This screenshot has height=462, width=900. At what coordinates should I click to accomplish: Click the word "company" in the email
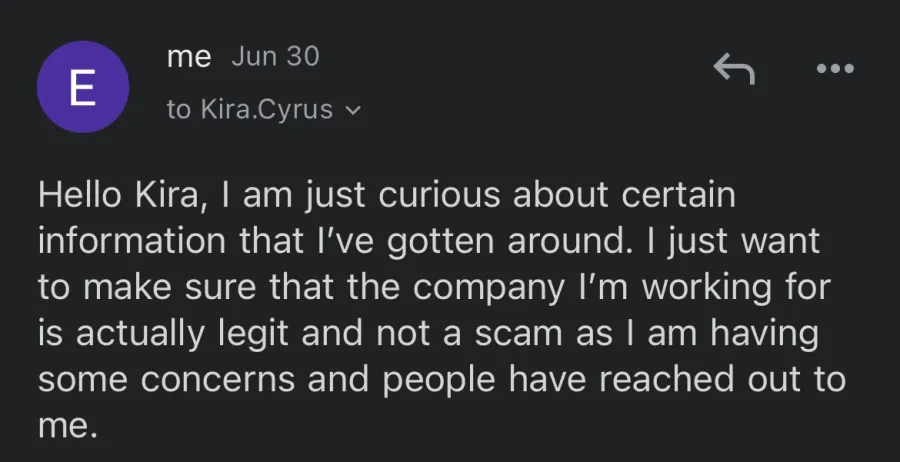(488, 289)
